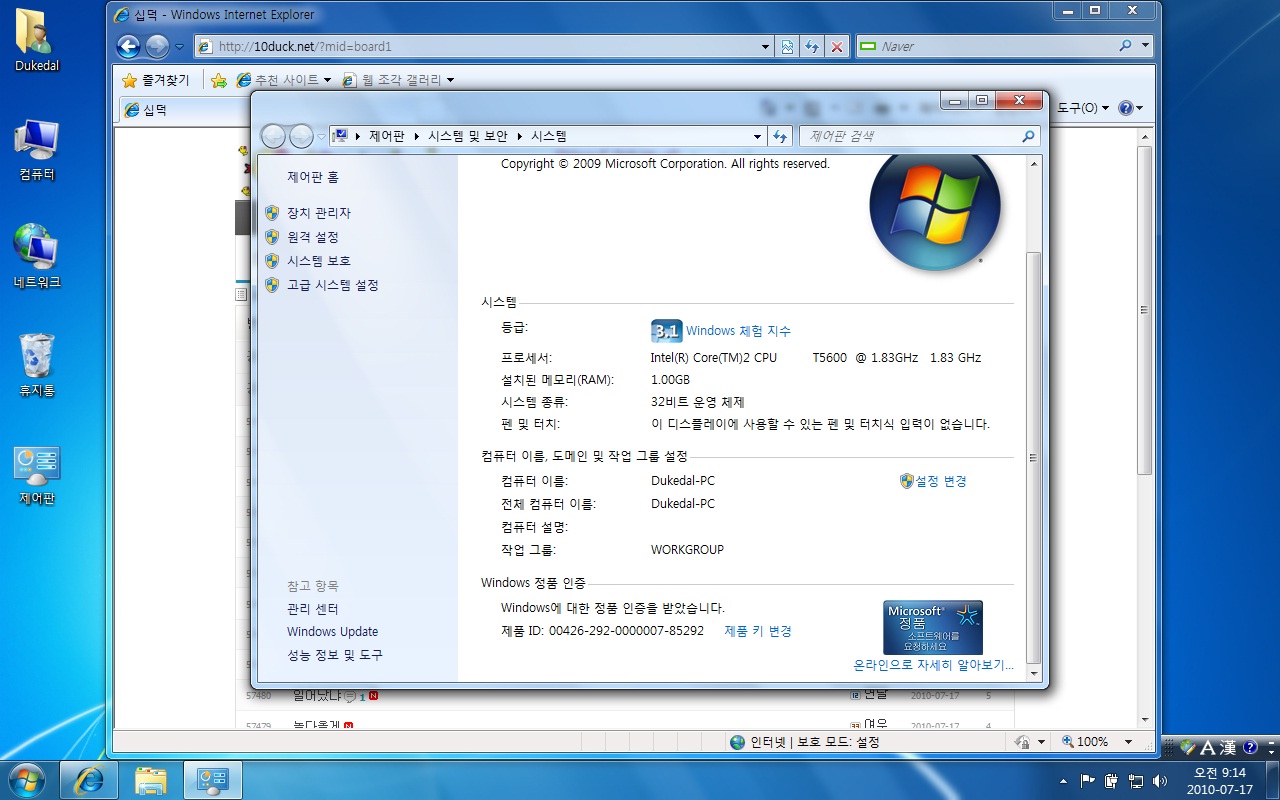Open 시스템 보호 in the sidebar
The height and width of the screenshot is (800, 1280).
tap(319, 261)
